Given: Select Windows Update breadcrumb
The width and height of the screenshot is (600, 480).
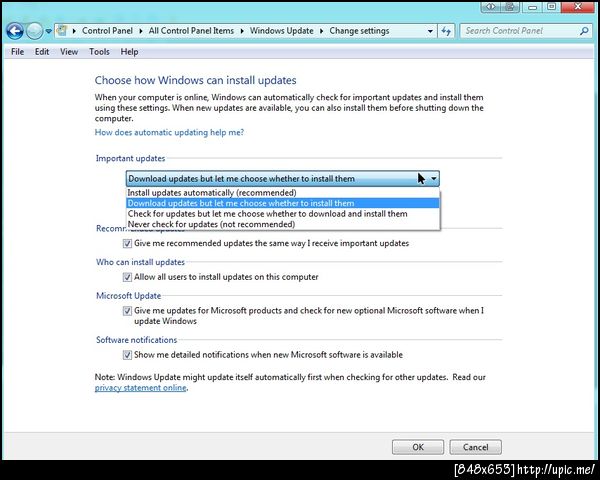Looking at the screenshot, I should 282,31.
